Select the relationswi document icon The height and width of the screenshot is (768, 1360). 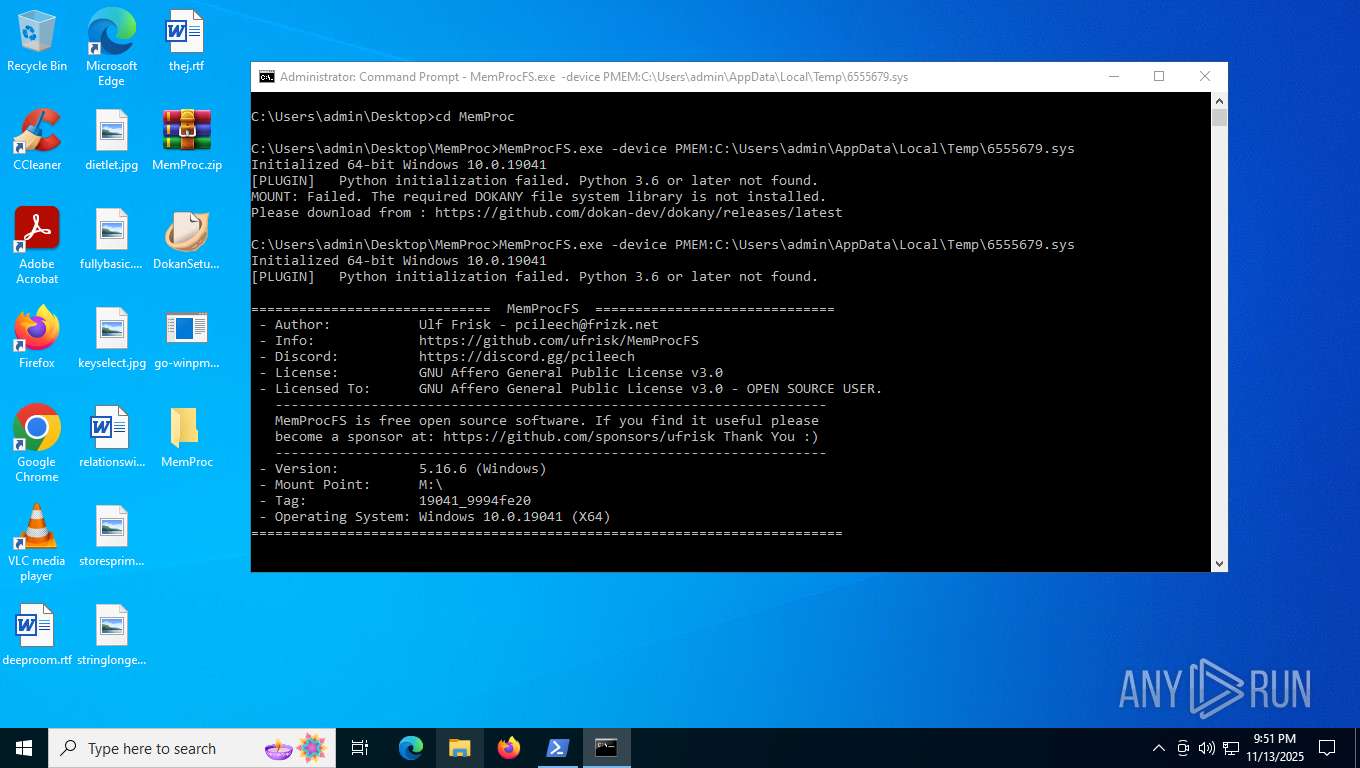coord(111,438)
